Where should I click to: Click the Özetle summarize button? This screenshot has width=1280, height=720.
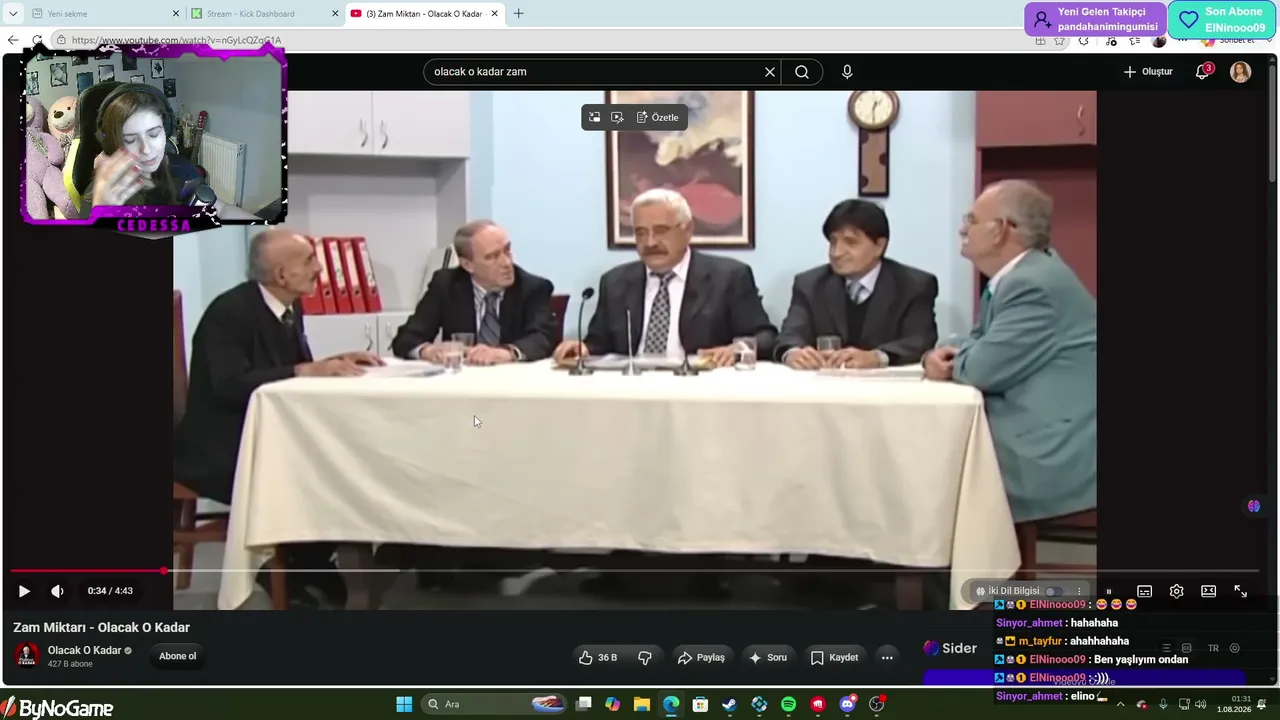coord(657,117)
